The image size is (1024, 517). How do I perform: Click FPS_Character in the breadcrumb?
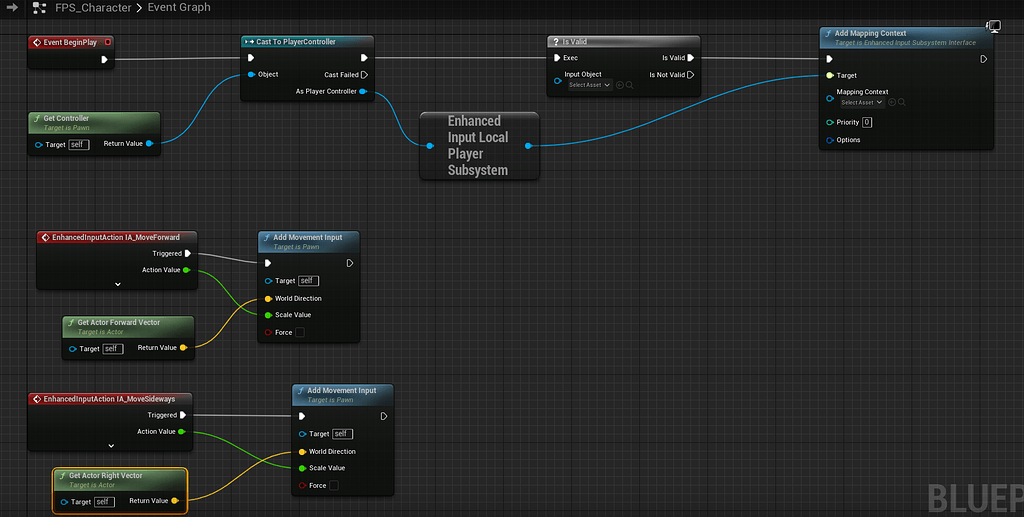[93, 7]
